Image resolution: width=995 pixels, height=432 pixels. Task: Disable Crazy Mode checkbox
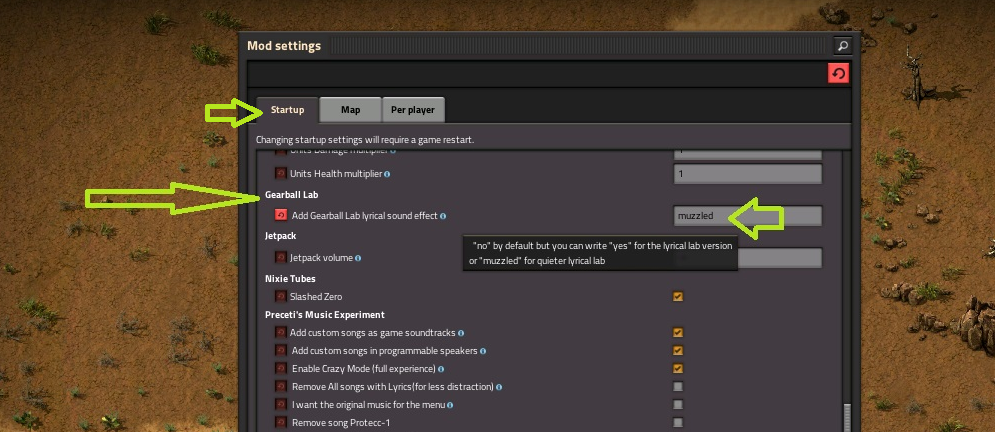coord(678,369)
